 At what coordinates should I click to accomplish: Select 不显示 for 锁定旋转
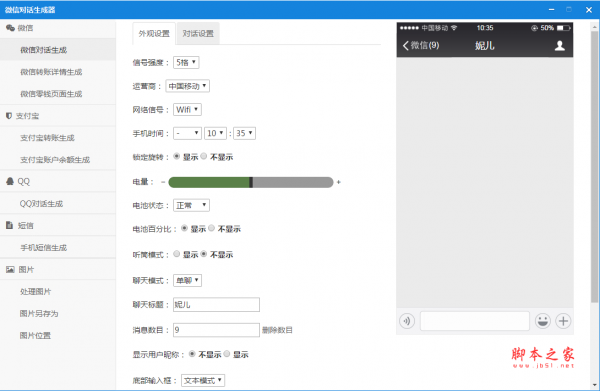click(x=204, y=156)
